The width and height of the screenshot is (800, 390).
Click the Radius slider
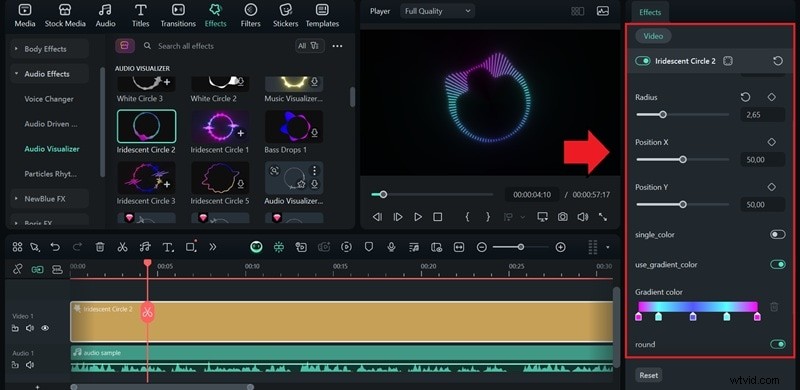tap(683, 114)
